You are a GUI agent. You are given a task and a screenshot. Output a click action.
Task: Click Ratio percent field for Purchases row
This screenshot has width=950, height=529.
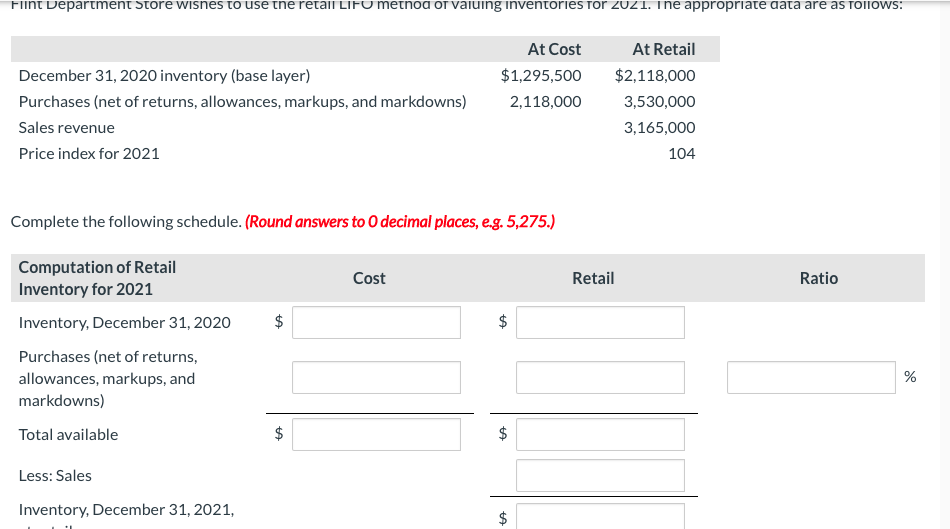(x=811, y=378)
